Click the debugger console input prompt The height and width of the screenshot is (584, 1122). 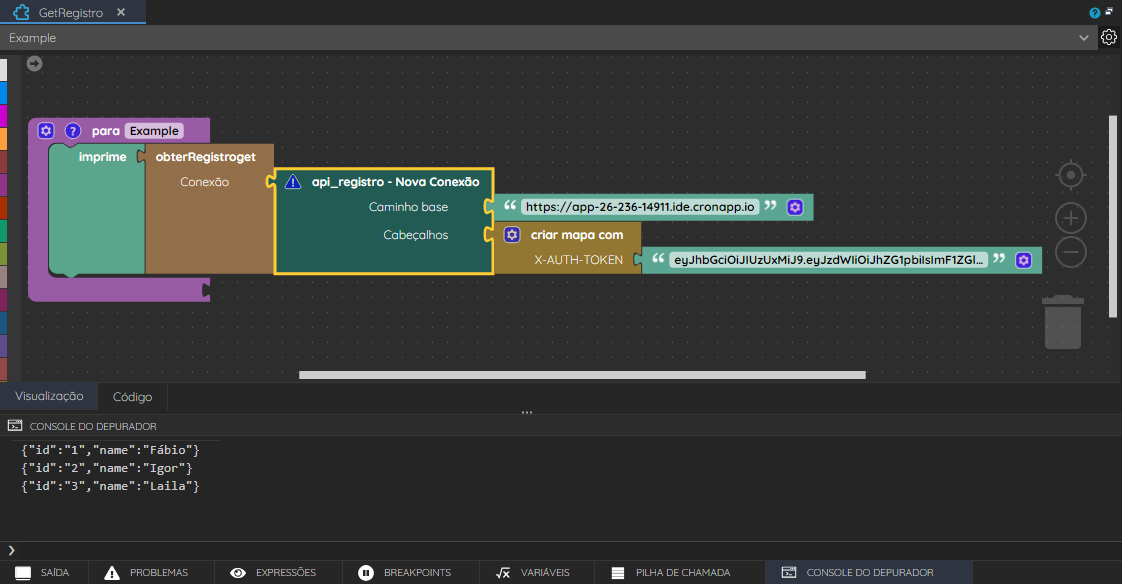(561, 550)
